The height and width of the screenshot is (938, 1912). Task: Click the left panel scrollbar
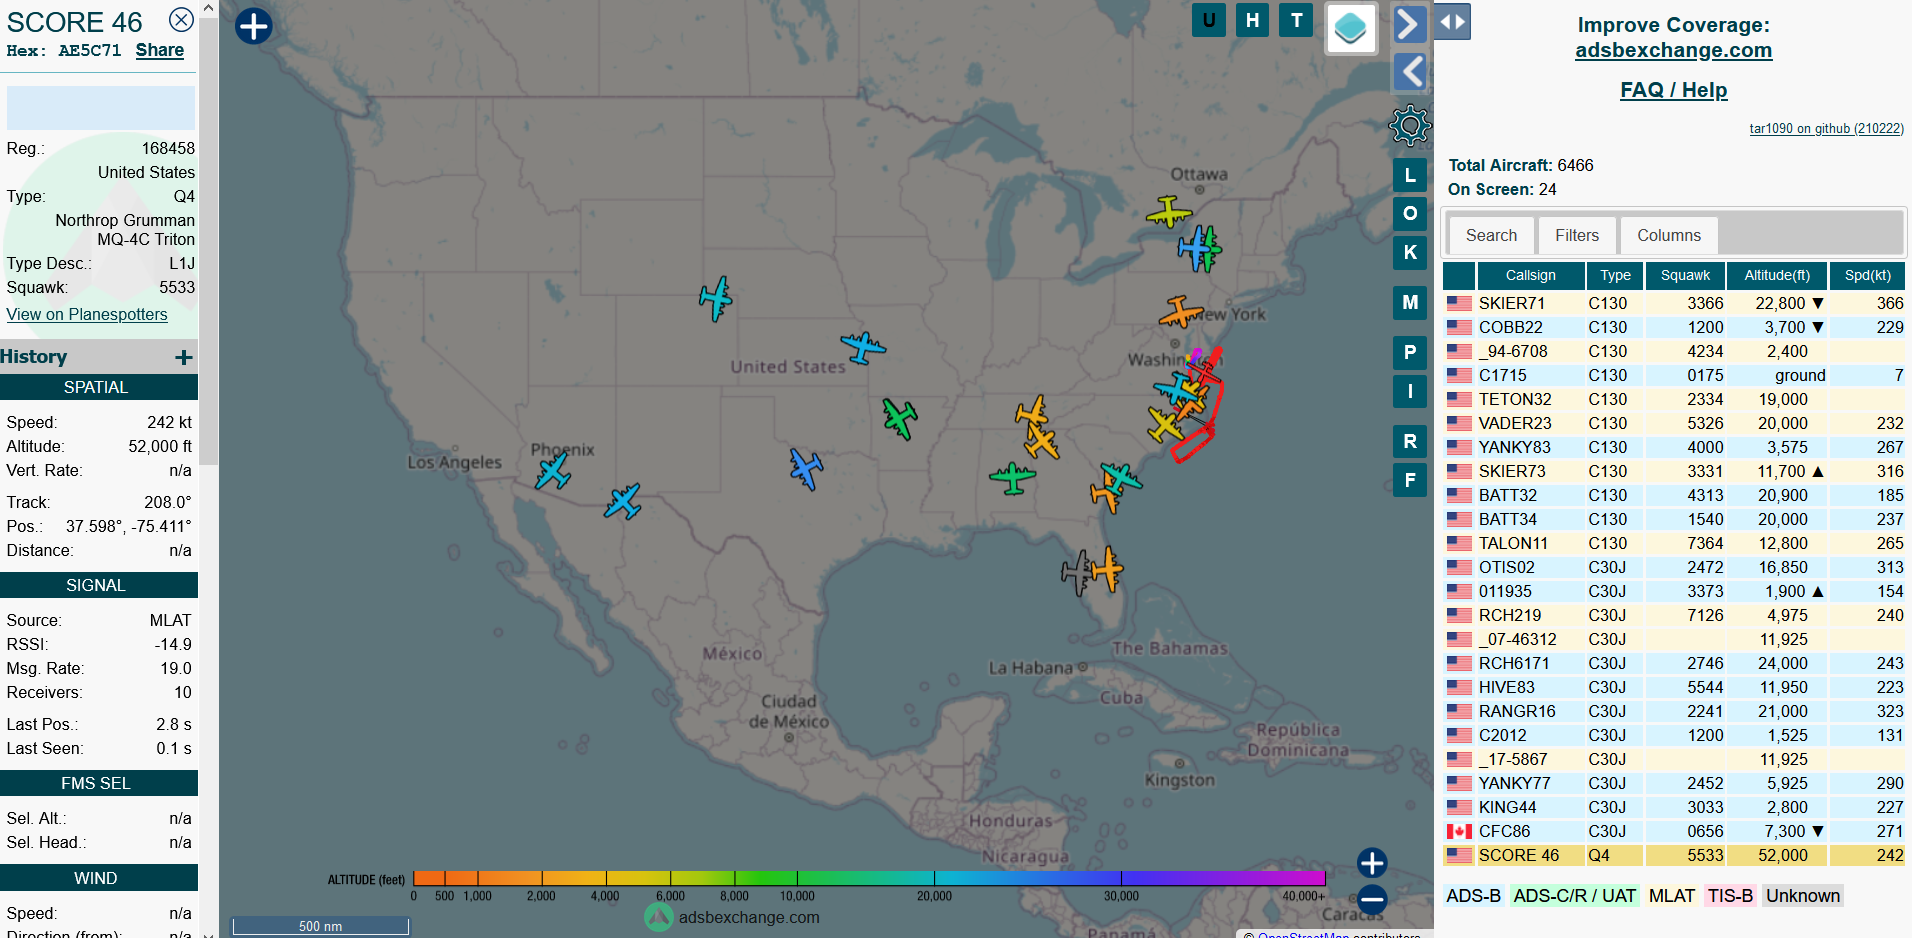click(208, 240)
